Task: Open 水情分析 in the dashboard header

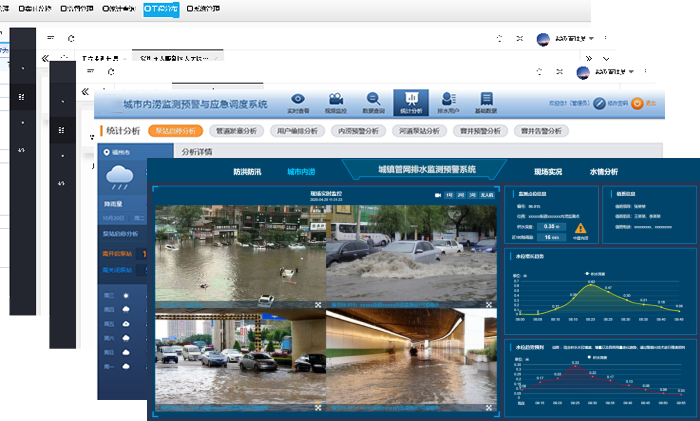Action: click(x=604, y=172)
